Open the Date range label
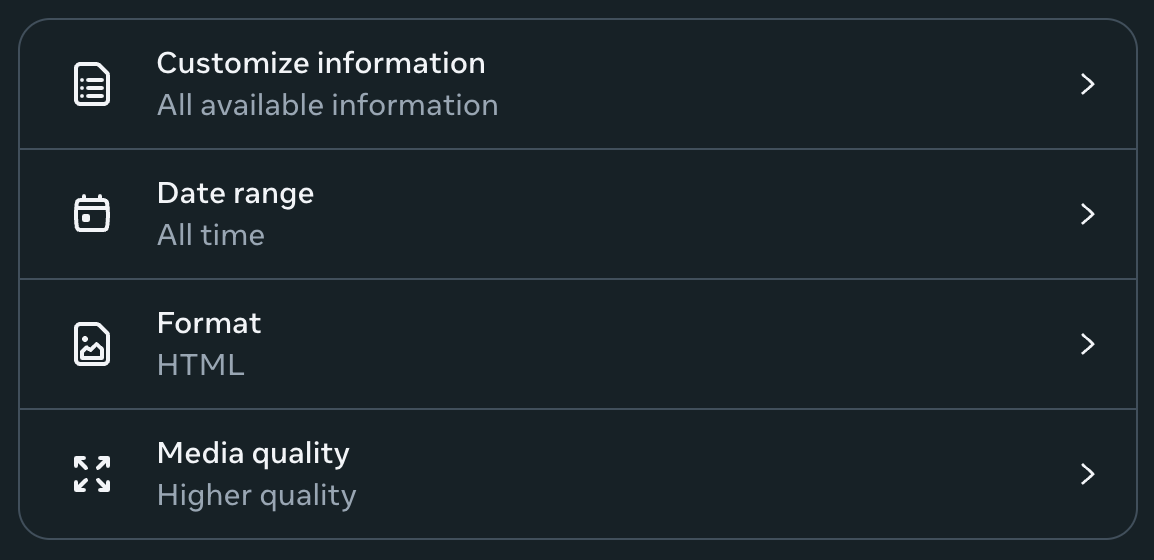This screenshot has width=1154, height=560. pyautogui.click(x=235, y=193)
